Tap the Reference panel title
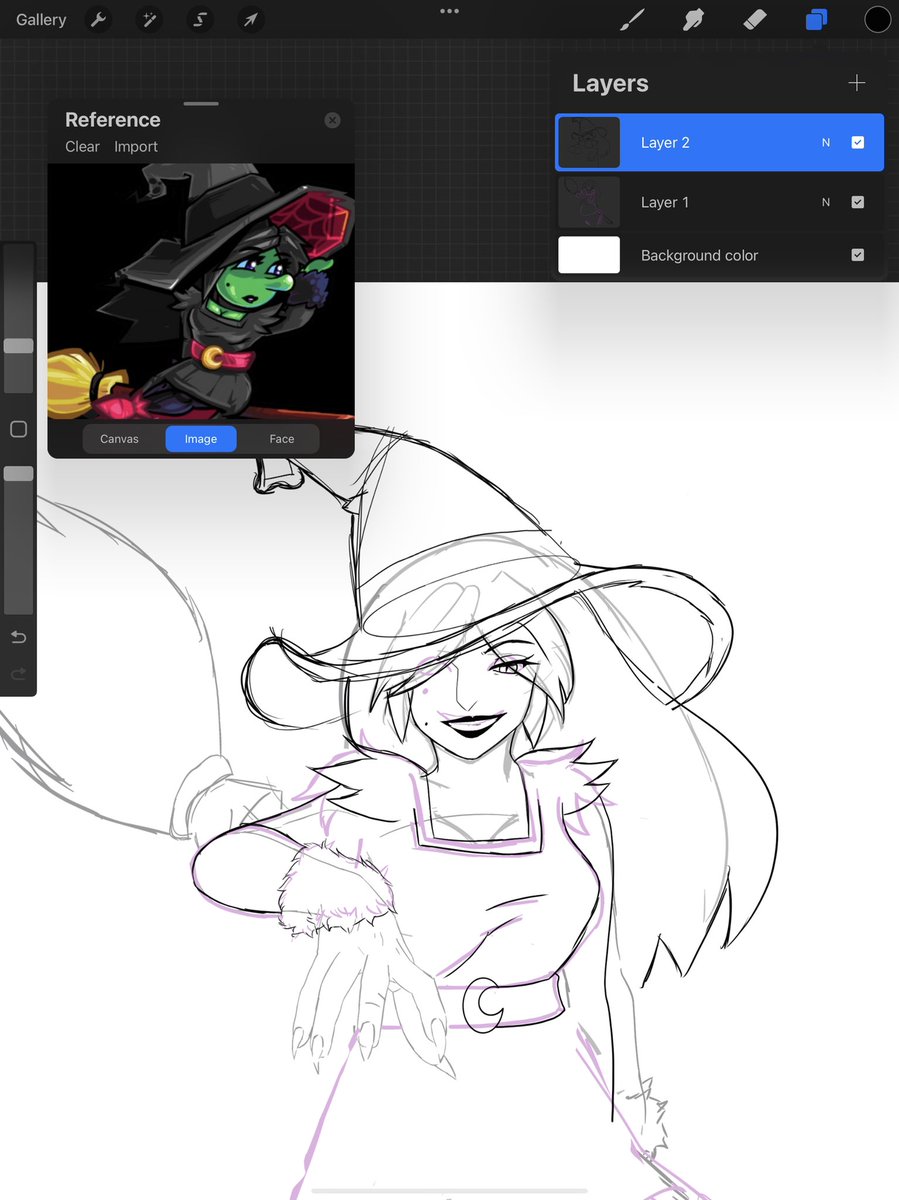This screenshot has width=899, height=1200. tap(113, 120)
